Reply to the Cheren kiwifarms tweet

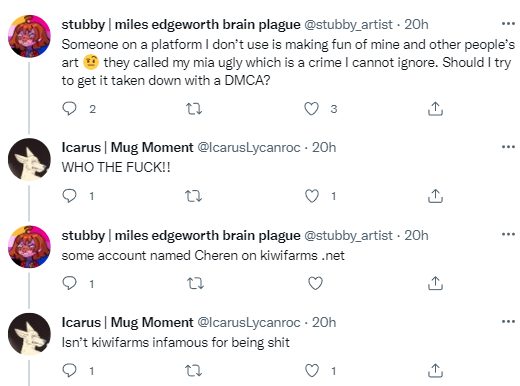coord(69,283)
